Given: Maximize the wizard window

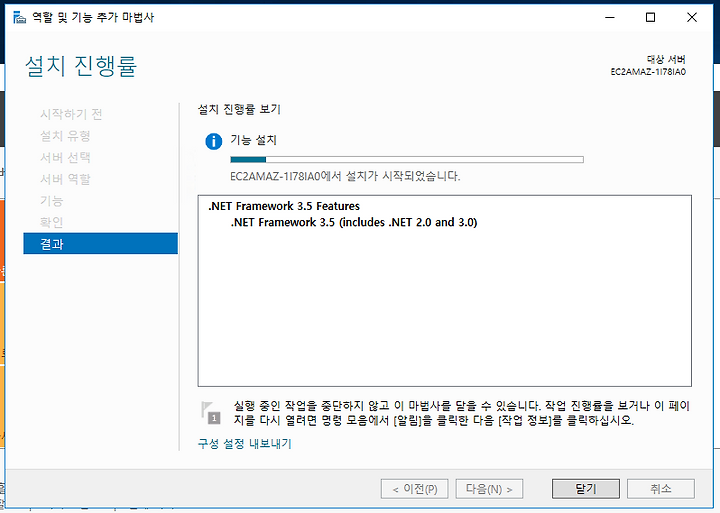Looking at the screenshot, I should tap(650, 17).
